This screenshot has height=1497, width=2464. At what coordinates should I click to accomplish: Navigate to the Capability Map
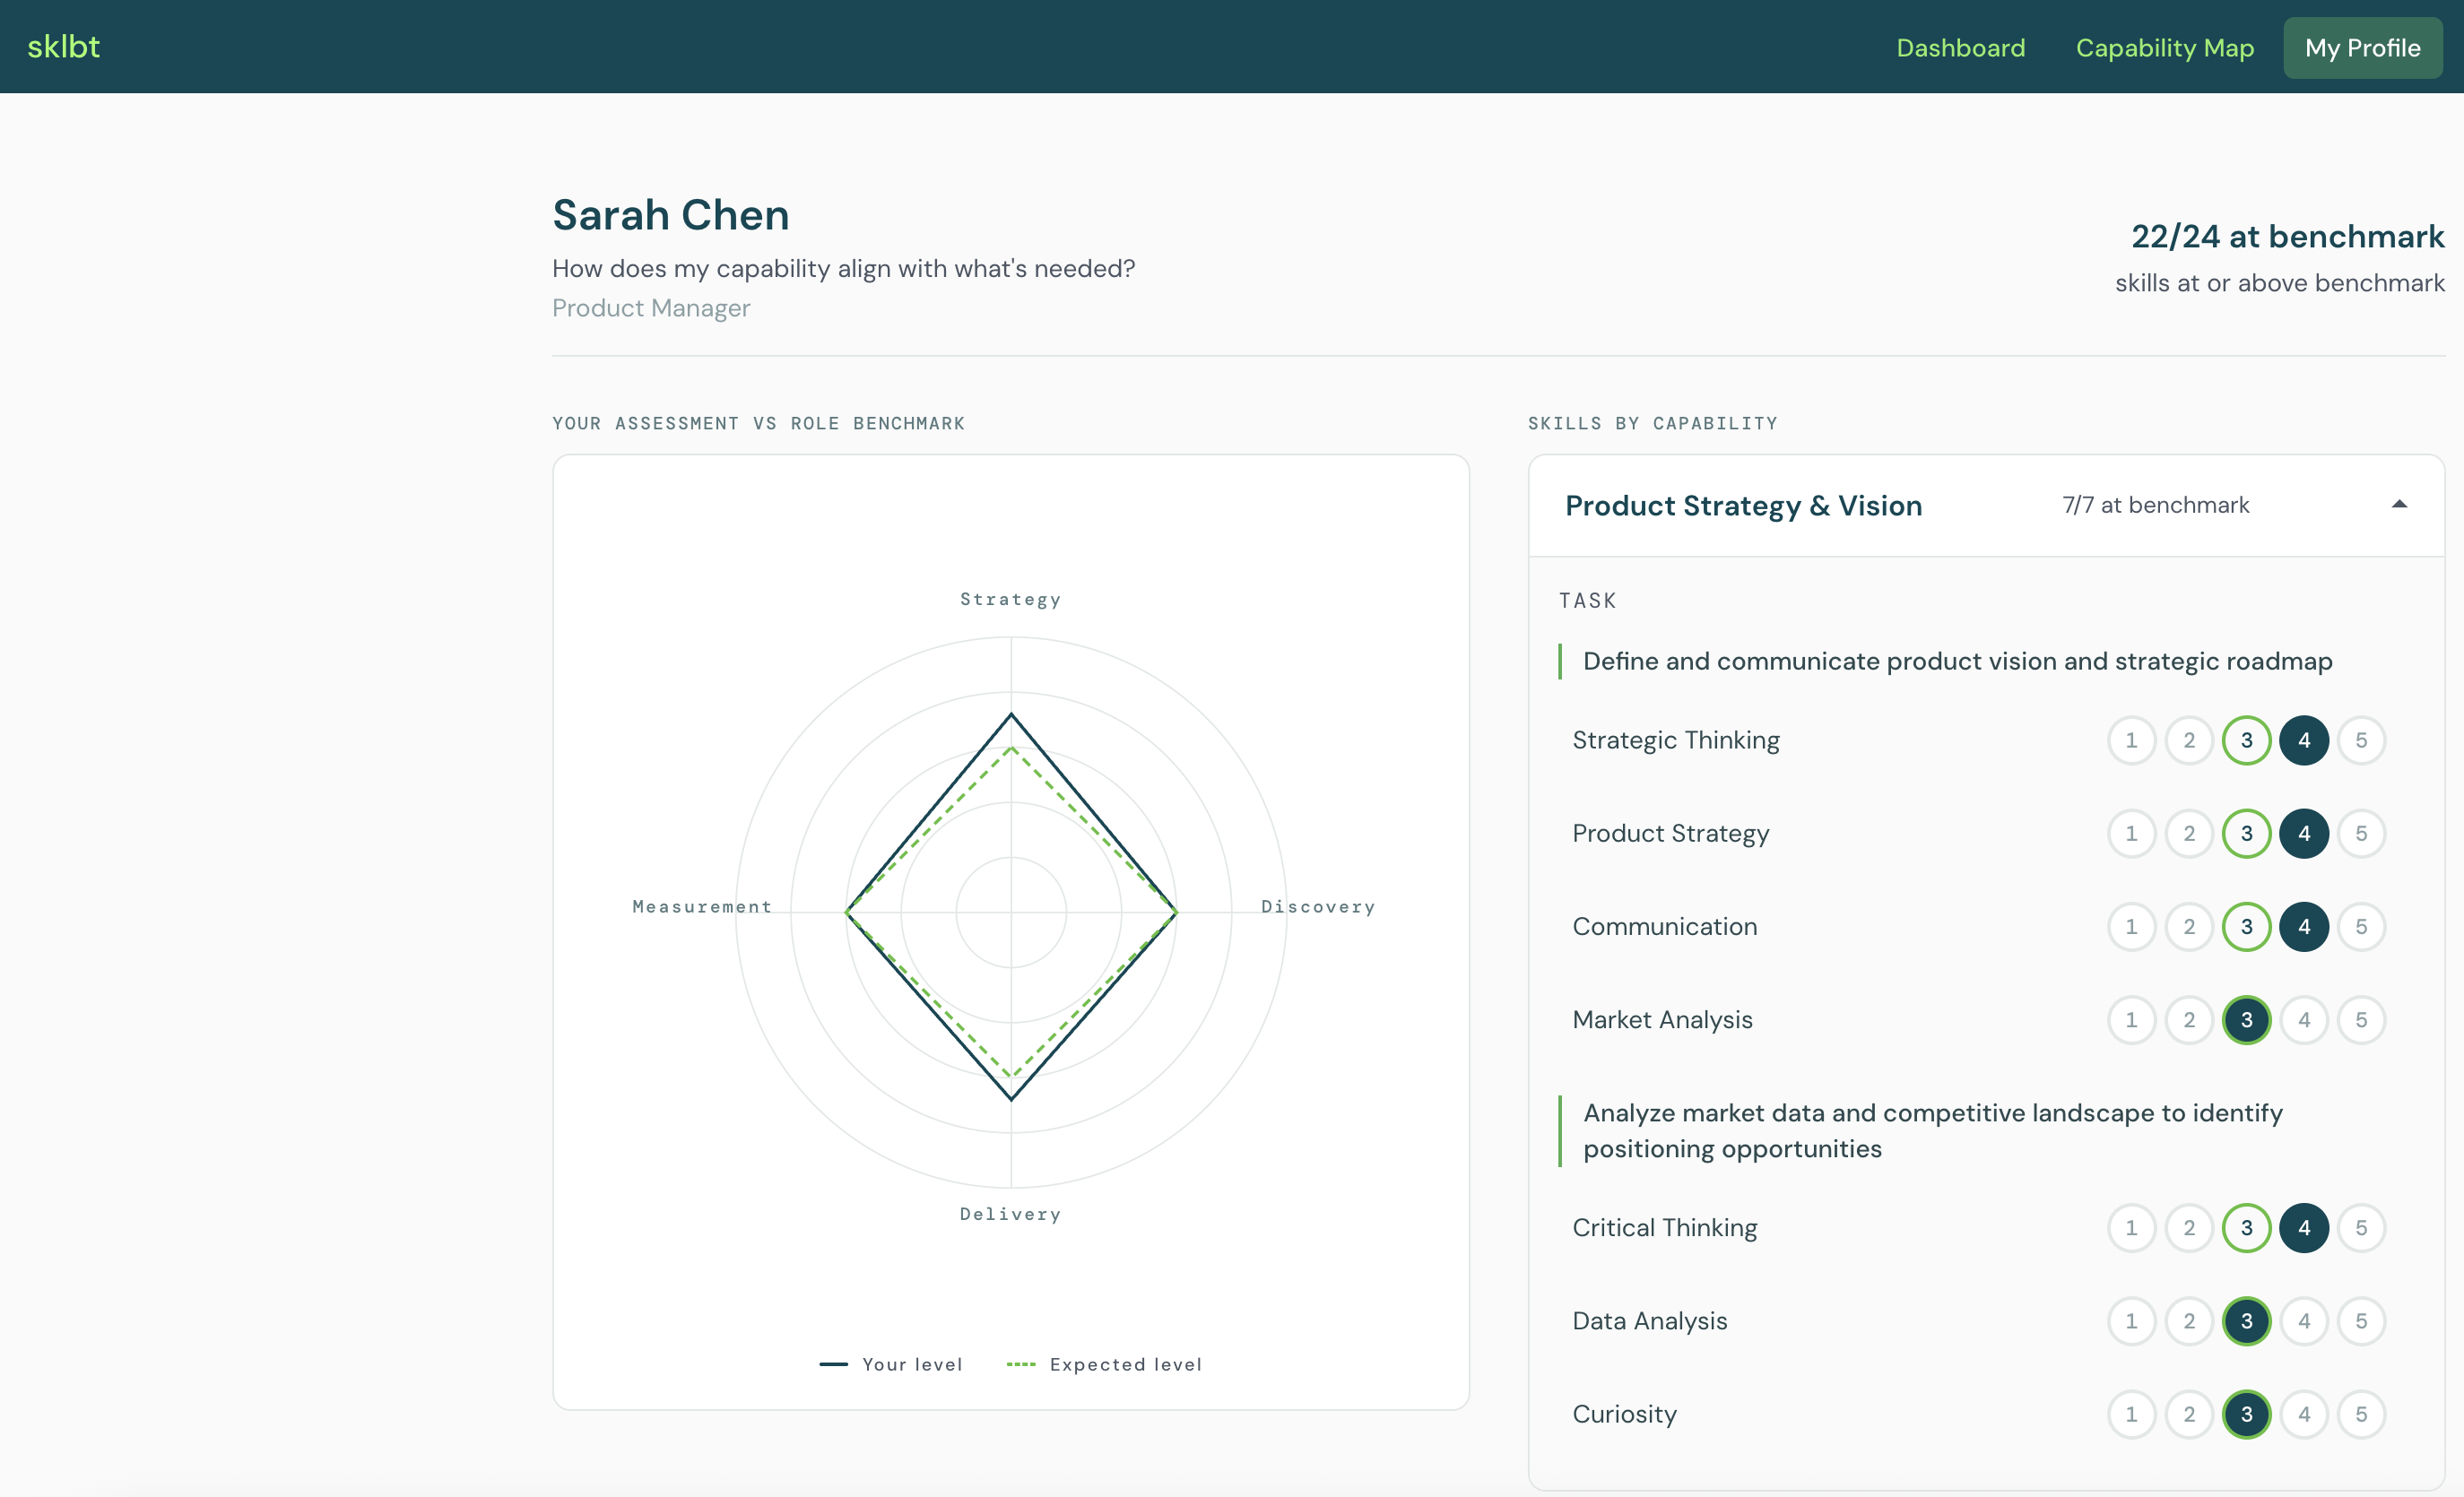click(x=2164, y=47)
